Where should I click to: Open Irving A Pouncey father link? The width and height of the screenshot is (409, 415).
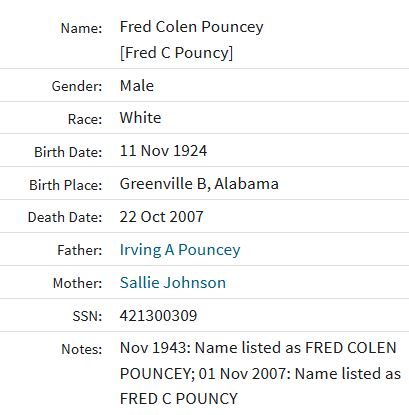[180, 250]
